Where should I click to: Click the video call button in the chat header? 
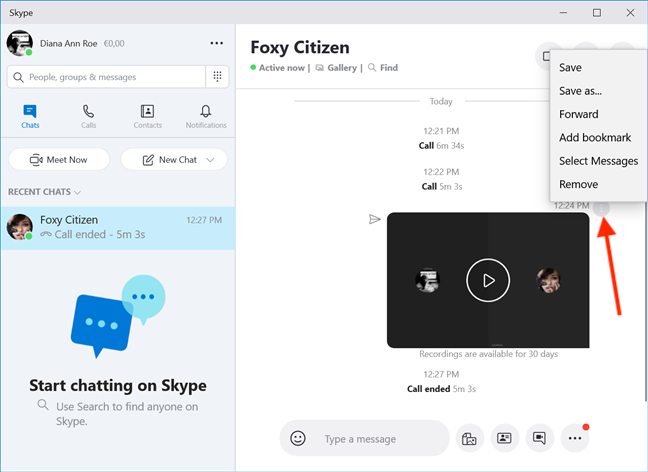point(544,56)
